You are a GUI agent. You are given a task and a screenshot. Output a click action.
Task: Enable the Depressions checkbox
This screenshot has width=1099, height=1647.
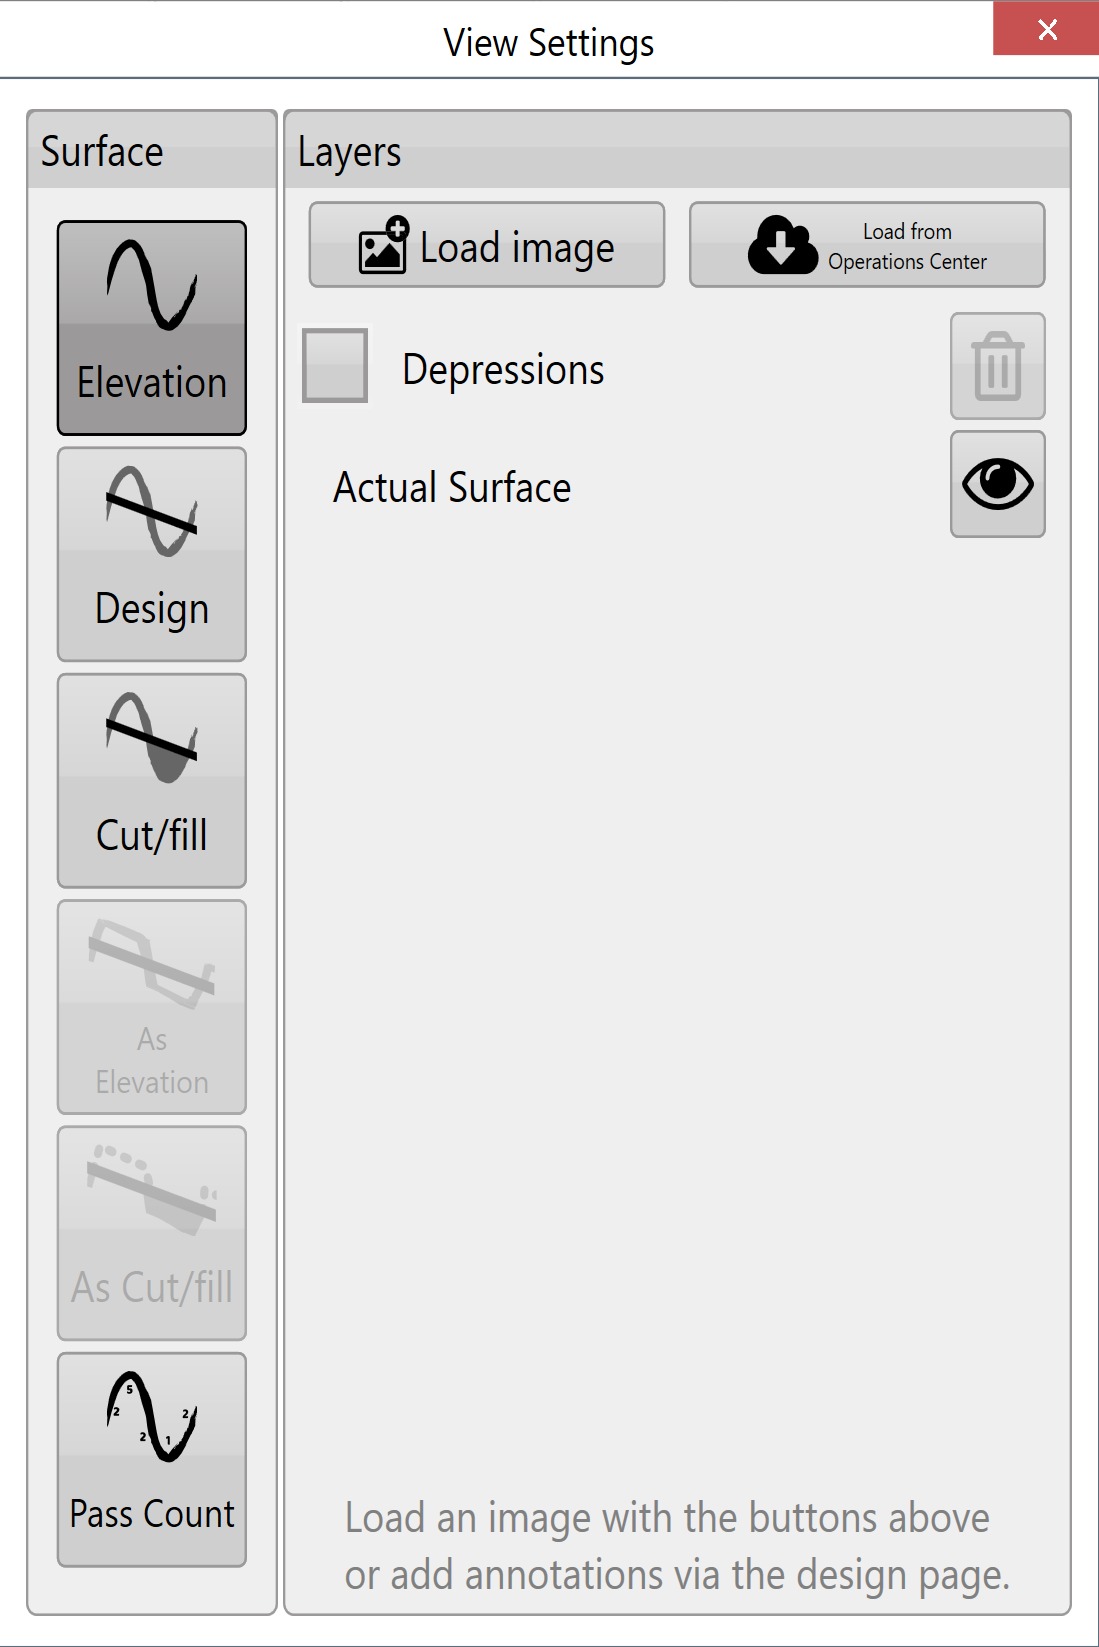pos(335,366)
